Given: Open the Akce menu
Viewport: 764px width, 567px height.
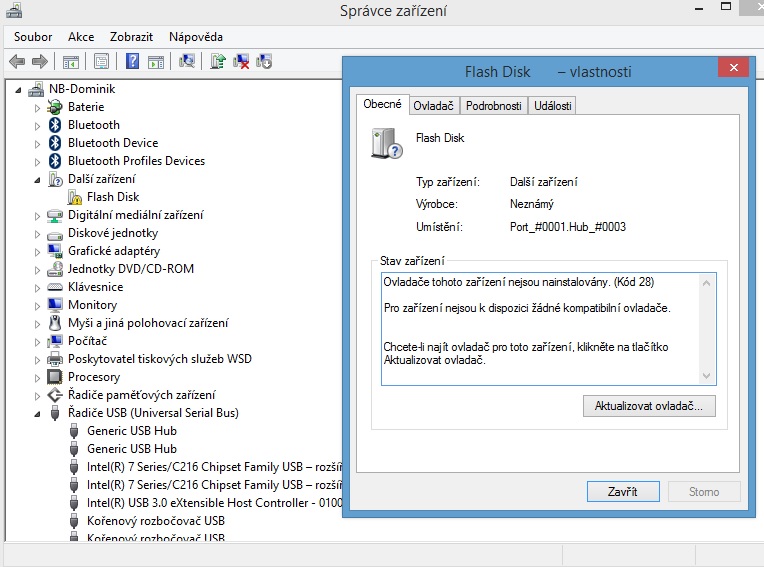Looking at the screenshot, I should pos(81,37).
